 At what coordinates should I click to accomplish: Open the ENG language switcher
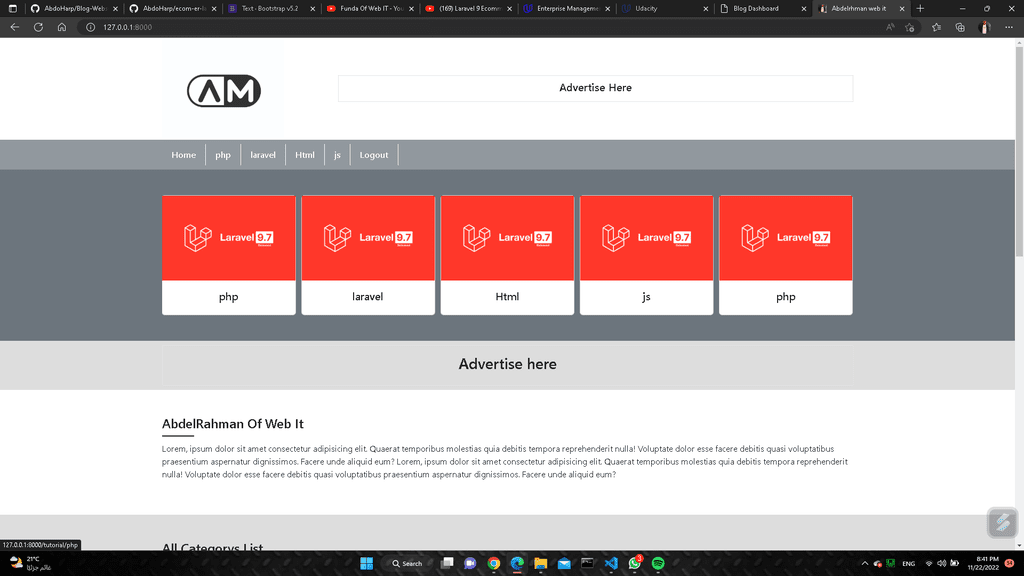pos(908,564)
